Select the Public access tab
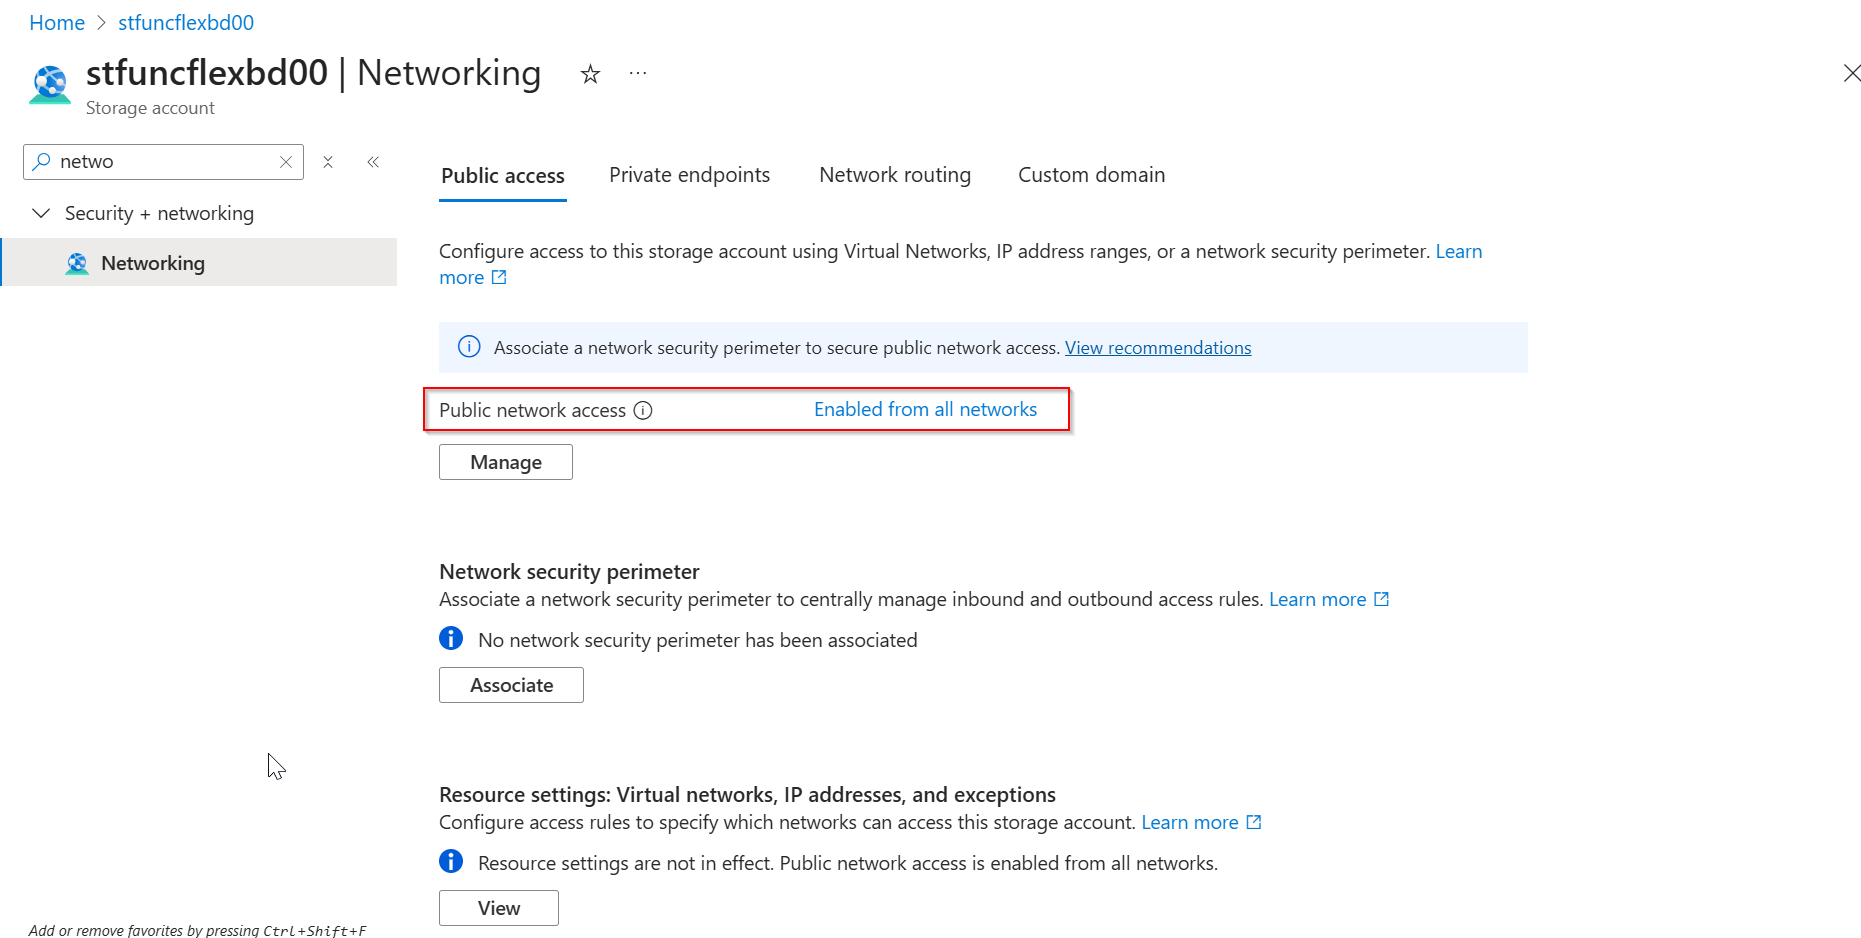 tap(503, 176)
